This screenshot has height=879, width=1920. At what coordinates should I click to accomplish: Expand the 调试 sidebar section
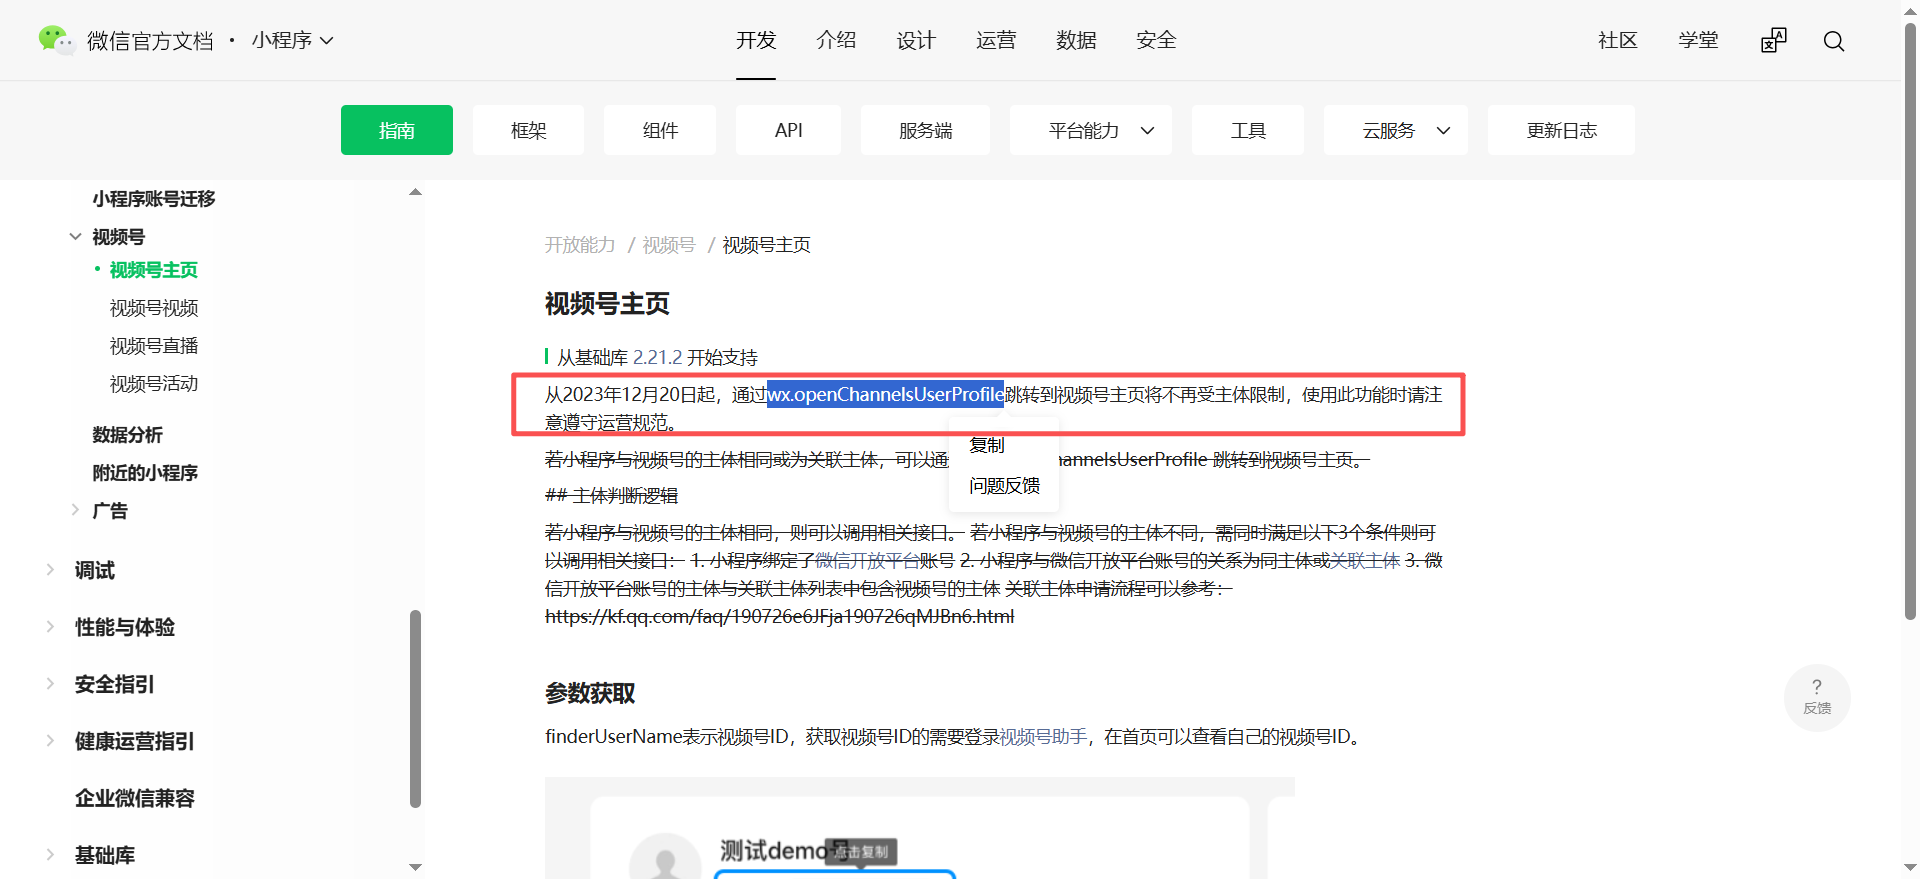click(50, 570)
